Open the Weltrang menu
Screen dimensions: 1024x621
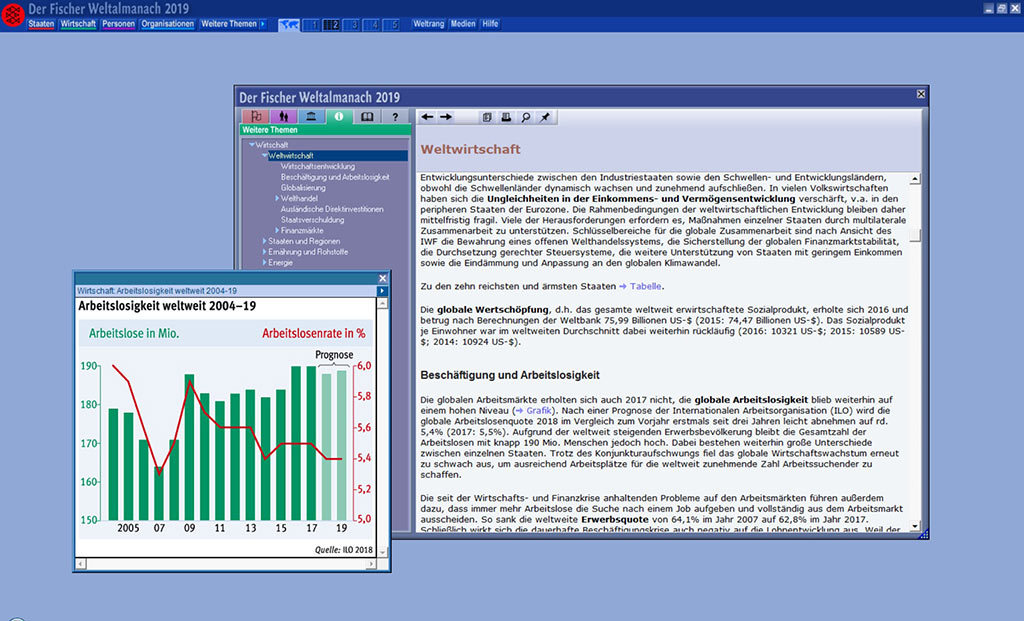pyautogui.click(x=428, y=24)
